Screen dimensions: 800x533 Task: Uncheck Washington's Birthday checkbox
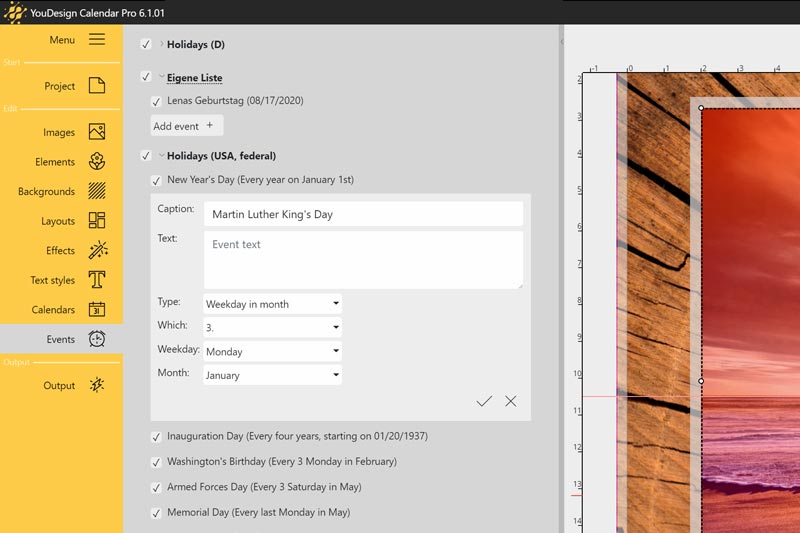pyautogui.click(x=156, y=463)
